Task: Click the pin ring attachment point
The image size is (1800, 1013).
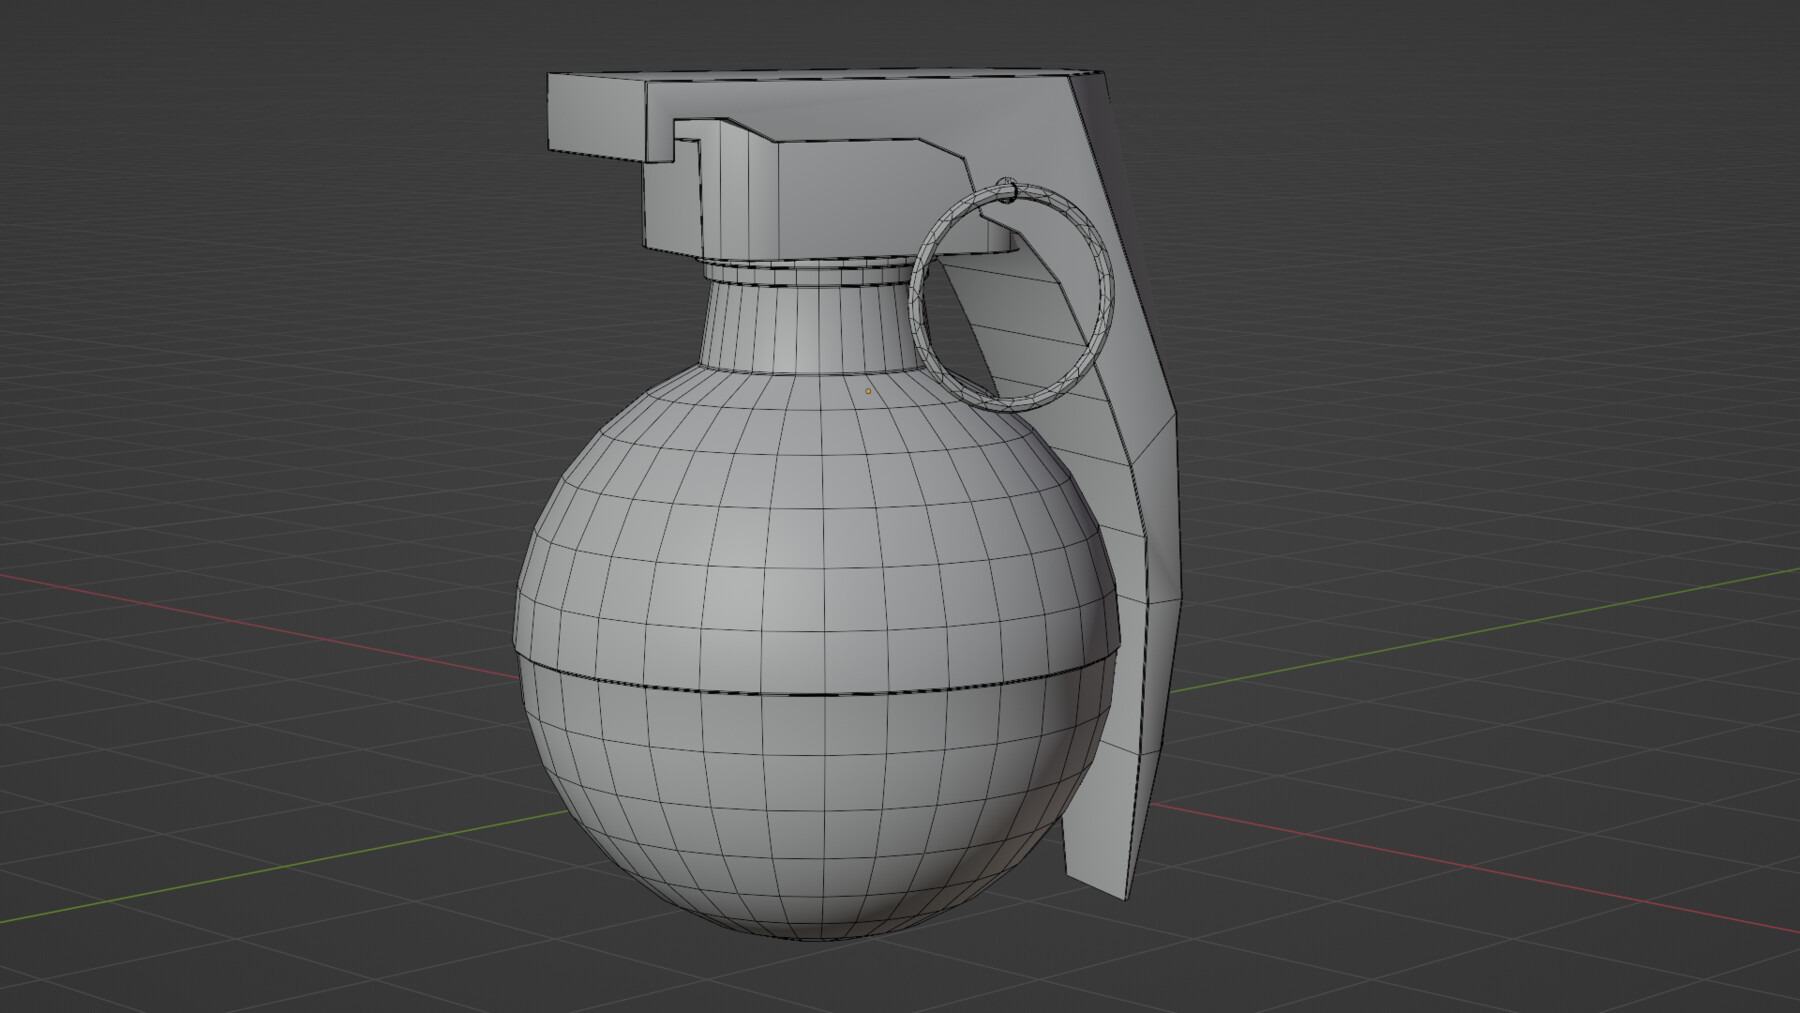Action: click(x=1010, y=188)
